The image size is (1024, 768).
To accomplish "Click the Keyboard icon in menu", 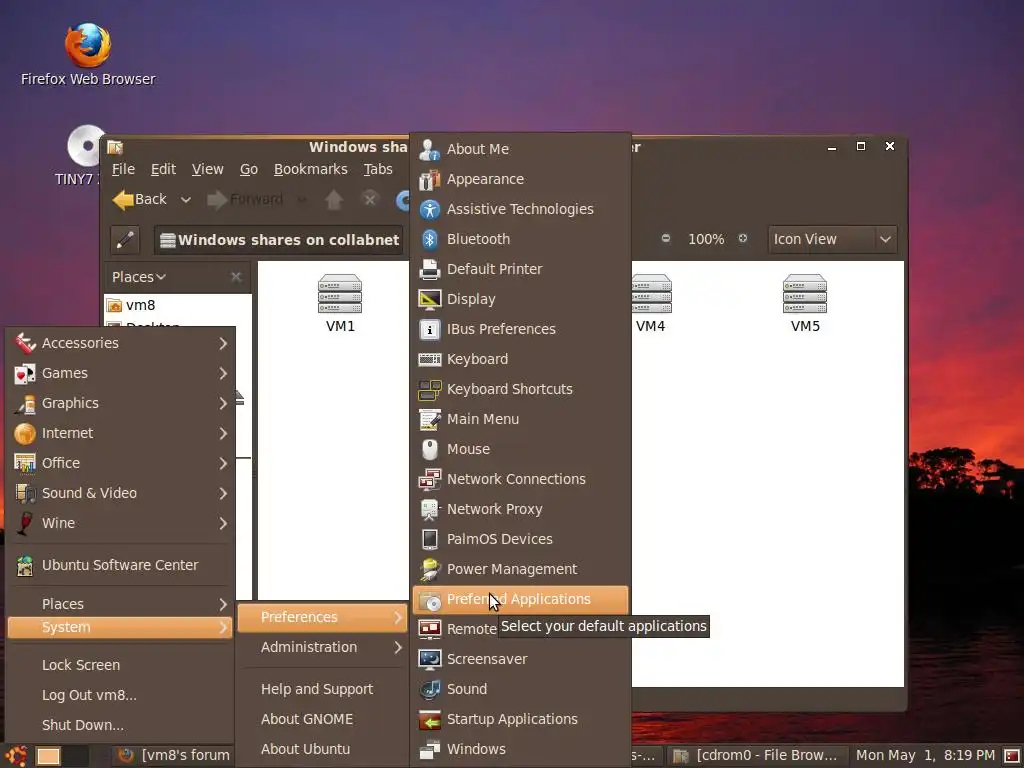I will pyautogui.click(x=429, y=359).
